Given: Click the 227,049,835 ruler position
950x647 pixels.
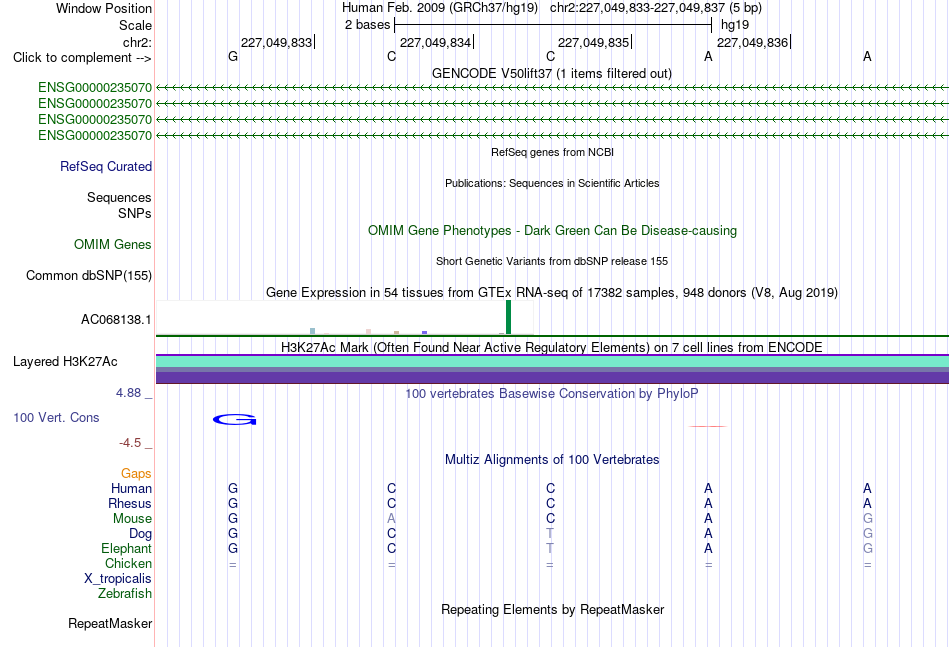Looking at the screenshot, I should (593, 42).
